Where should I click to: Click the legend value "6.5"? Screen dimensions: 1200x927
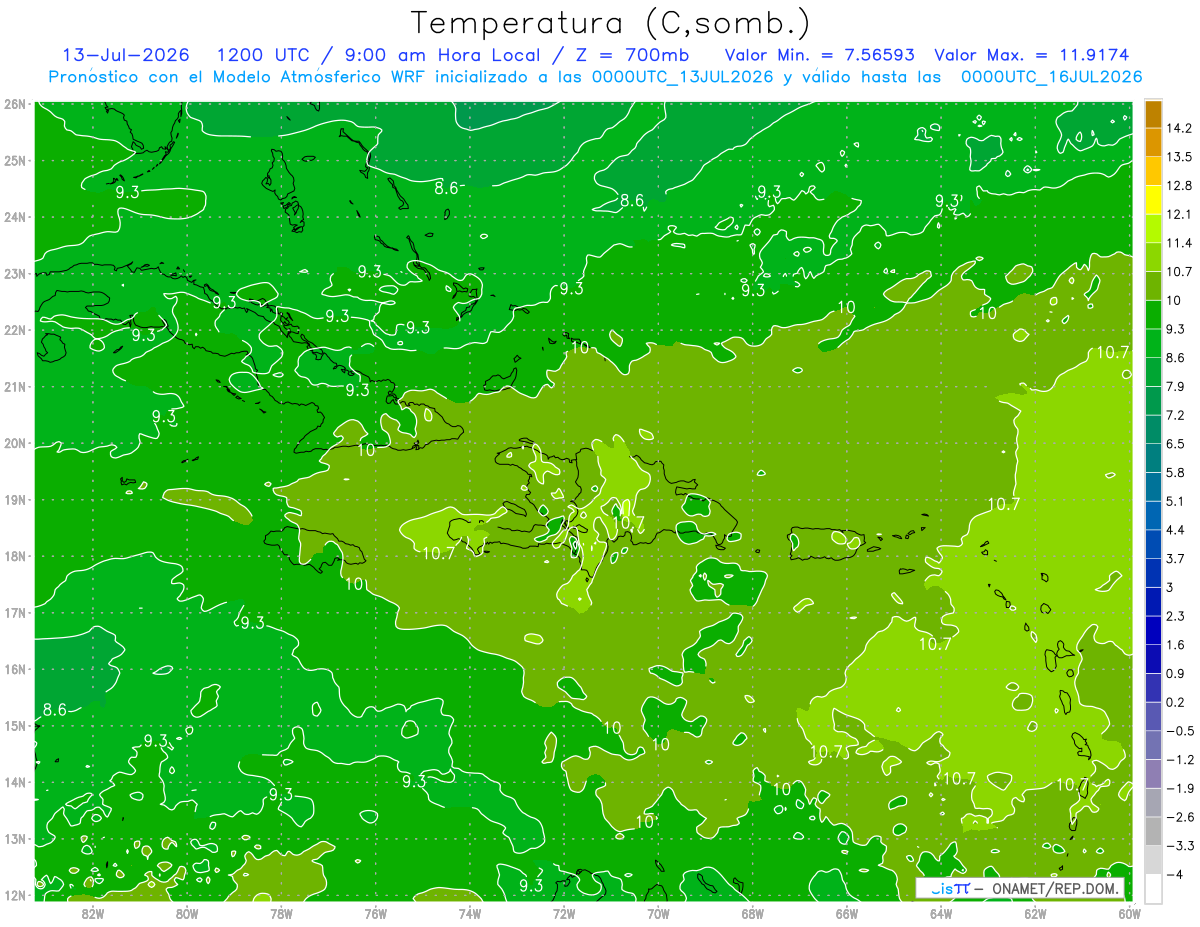pyautogui.click(x=1176, y=443)
